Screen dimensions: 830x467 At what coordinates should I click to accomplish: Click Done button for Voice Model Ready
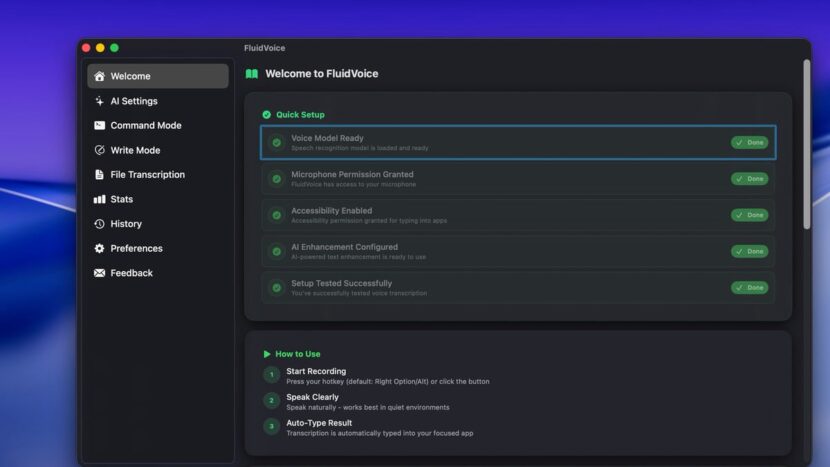click(749, 143)
